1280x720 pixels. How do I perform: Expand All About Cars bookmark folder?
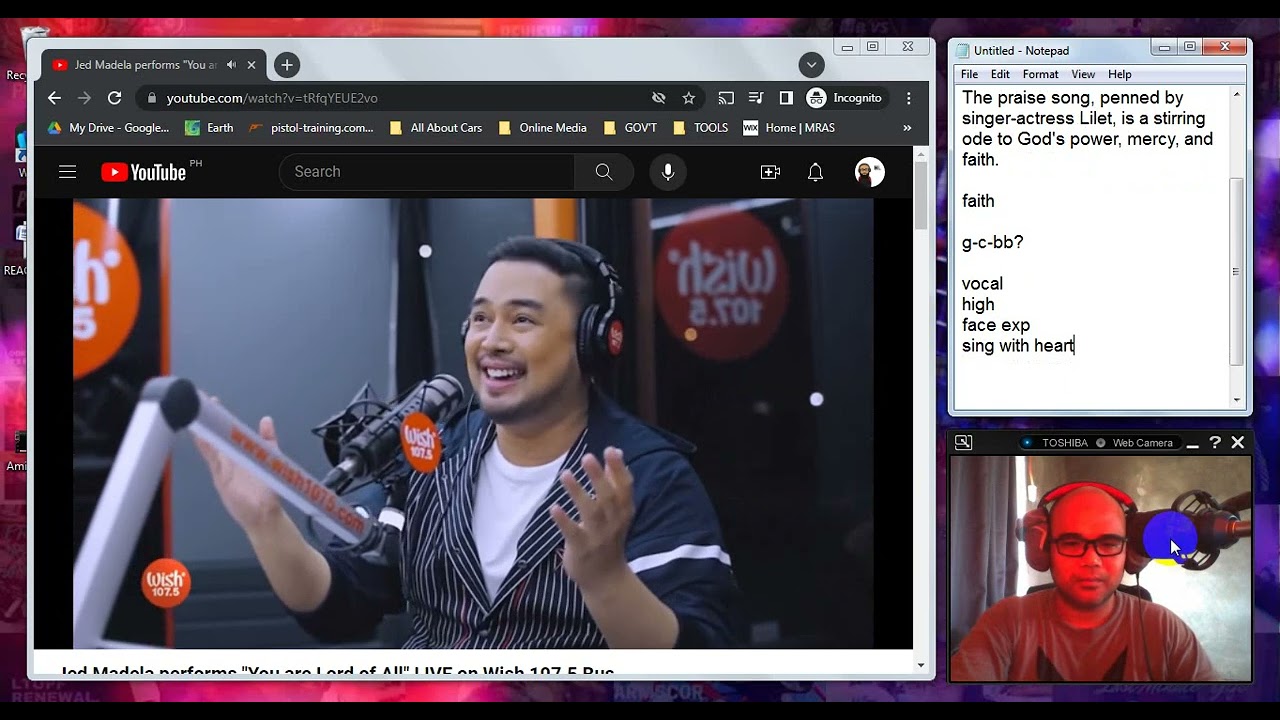coord(435,128)
